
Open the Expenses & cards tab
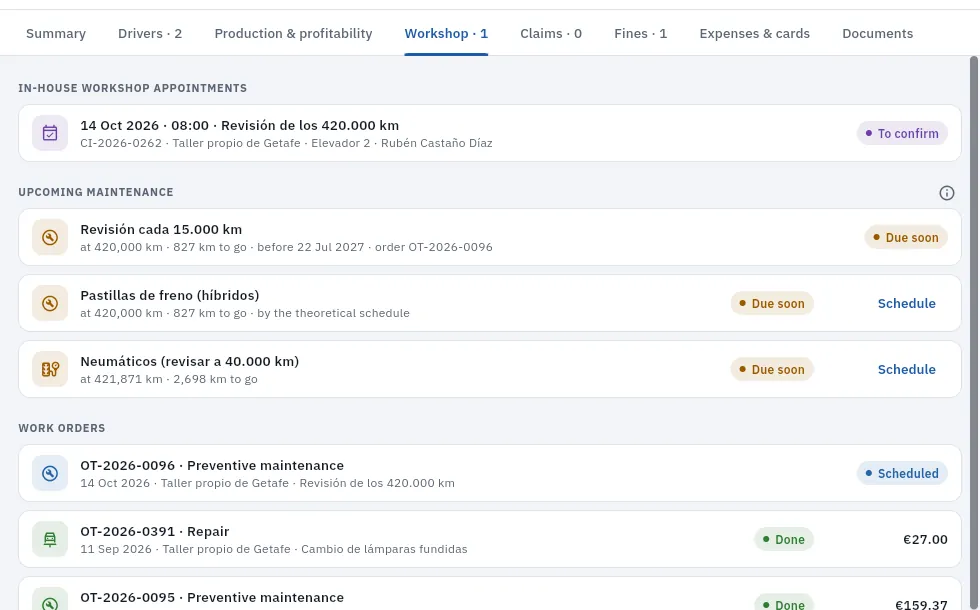[x=754, y=34]
